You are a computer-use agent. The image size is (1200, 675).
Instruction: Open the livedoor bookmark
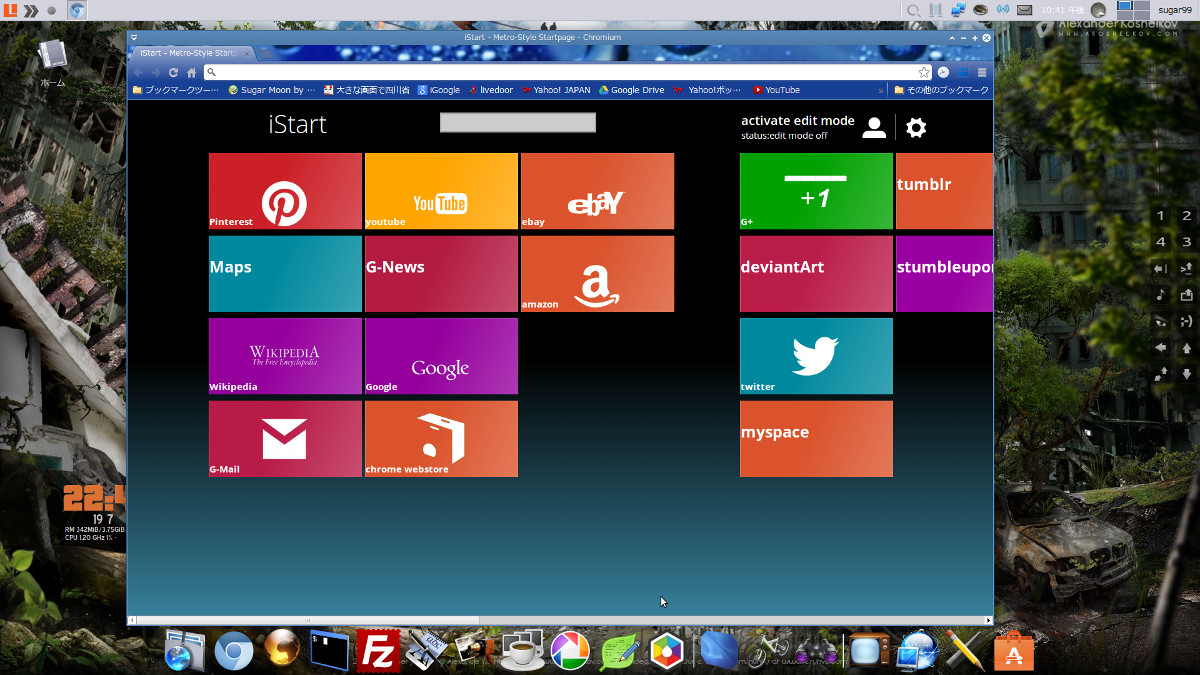tap(490, 90)
